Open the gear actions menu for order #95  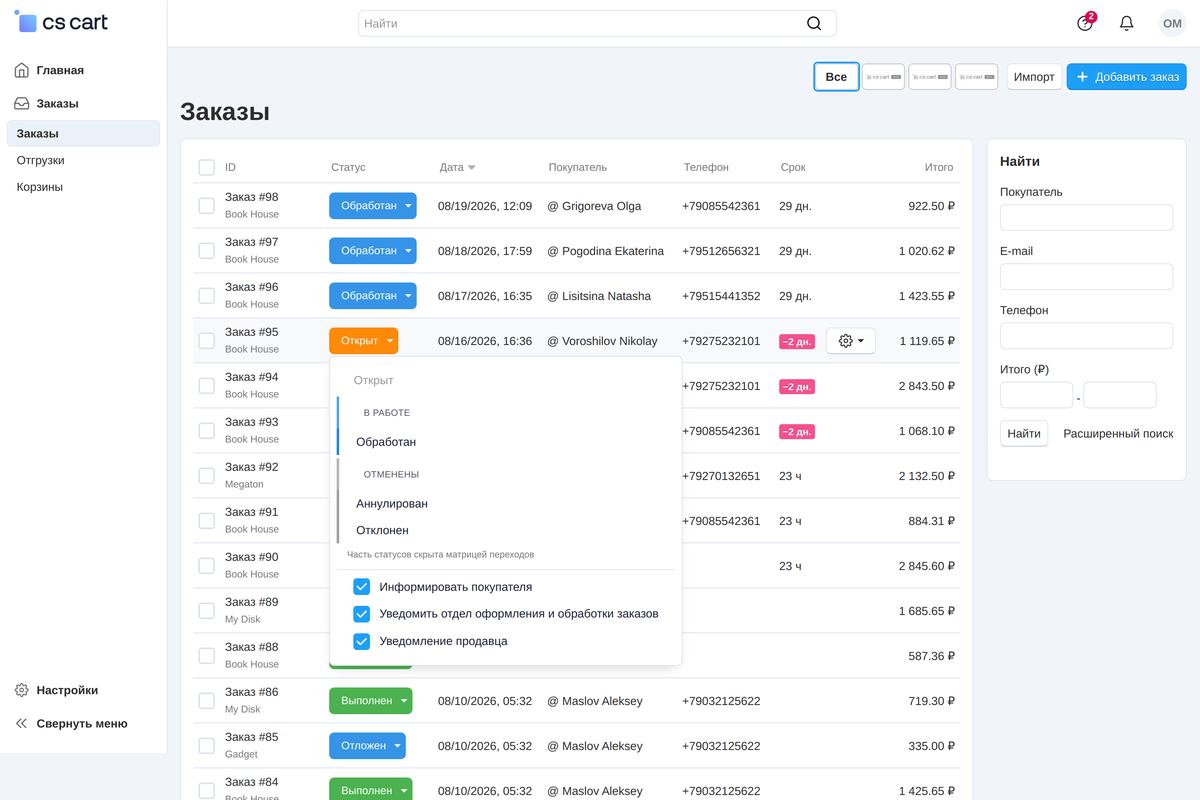click(851, 341)
